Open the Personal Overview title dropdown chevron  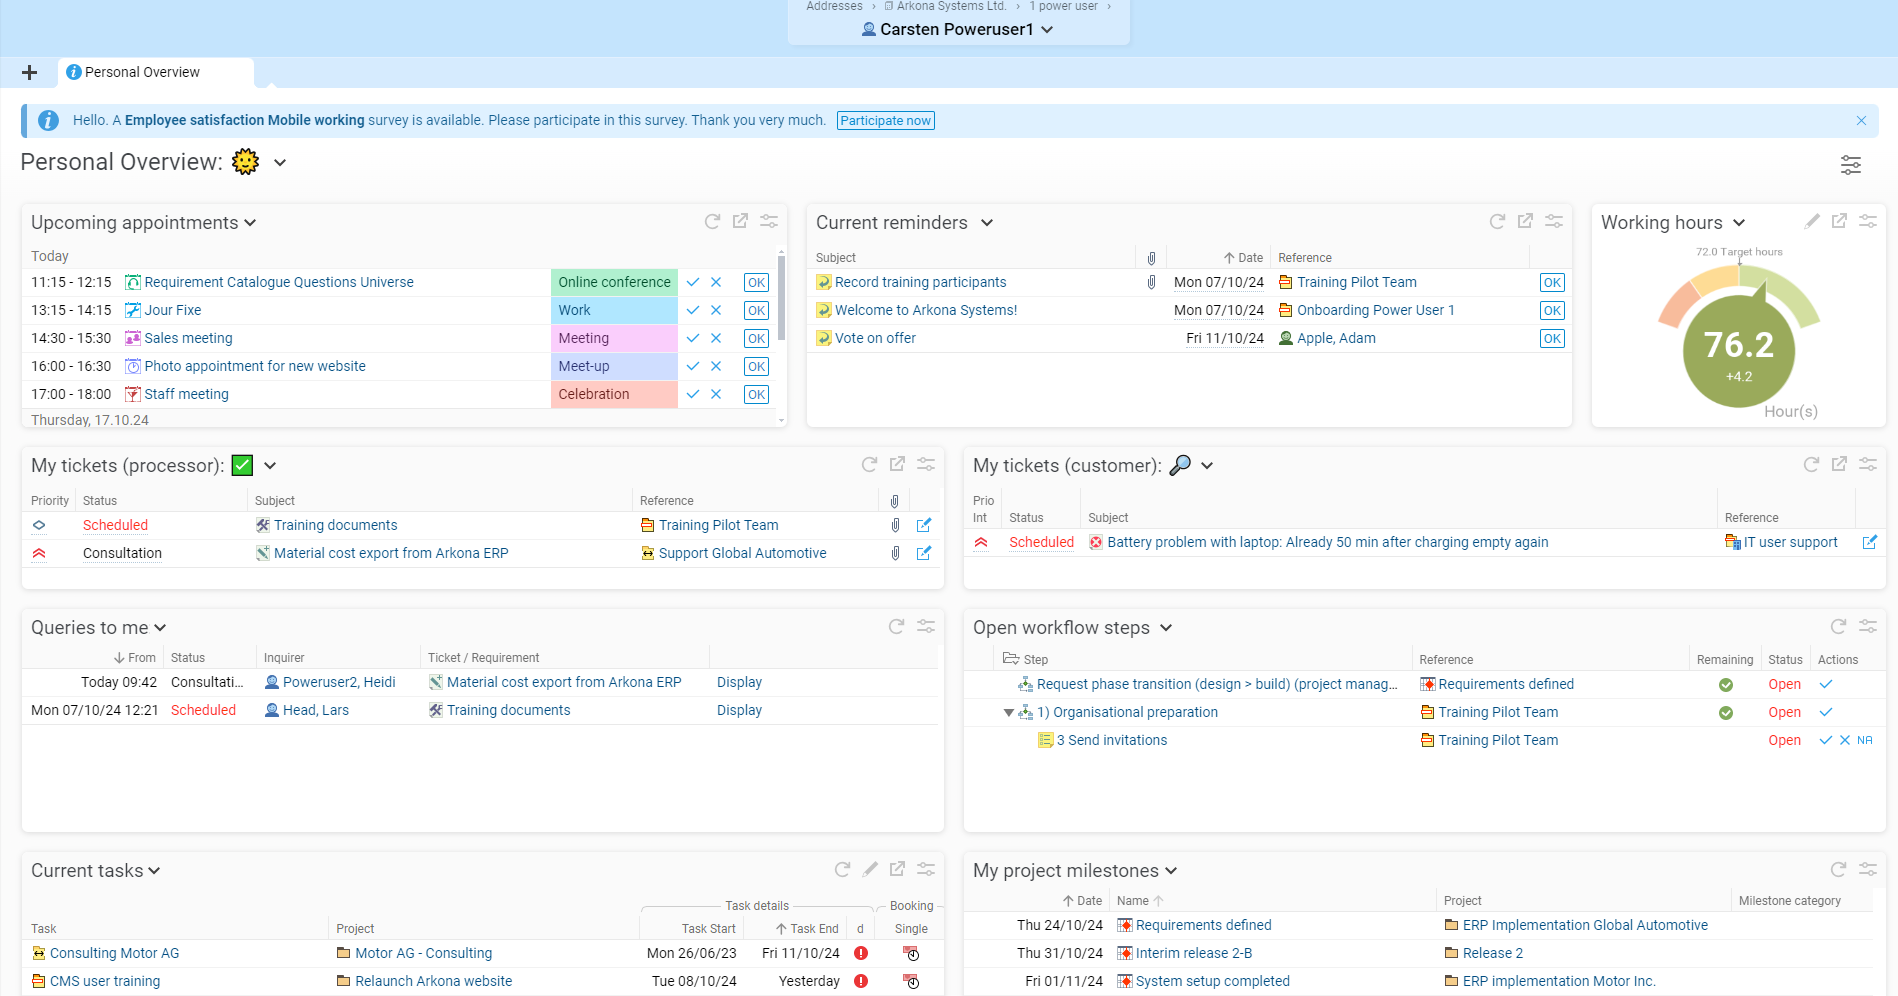pos(280,162)
